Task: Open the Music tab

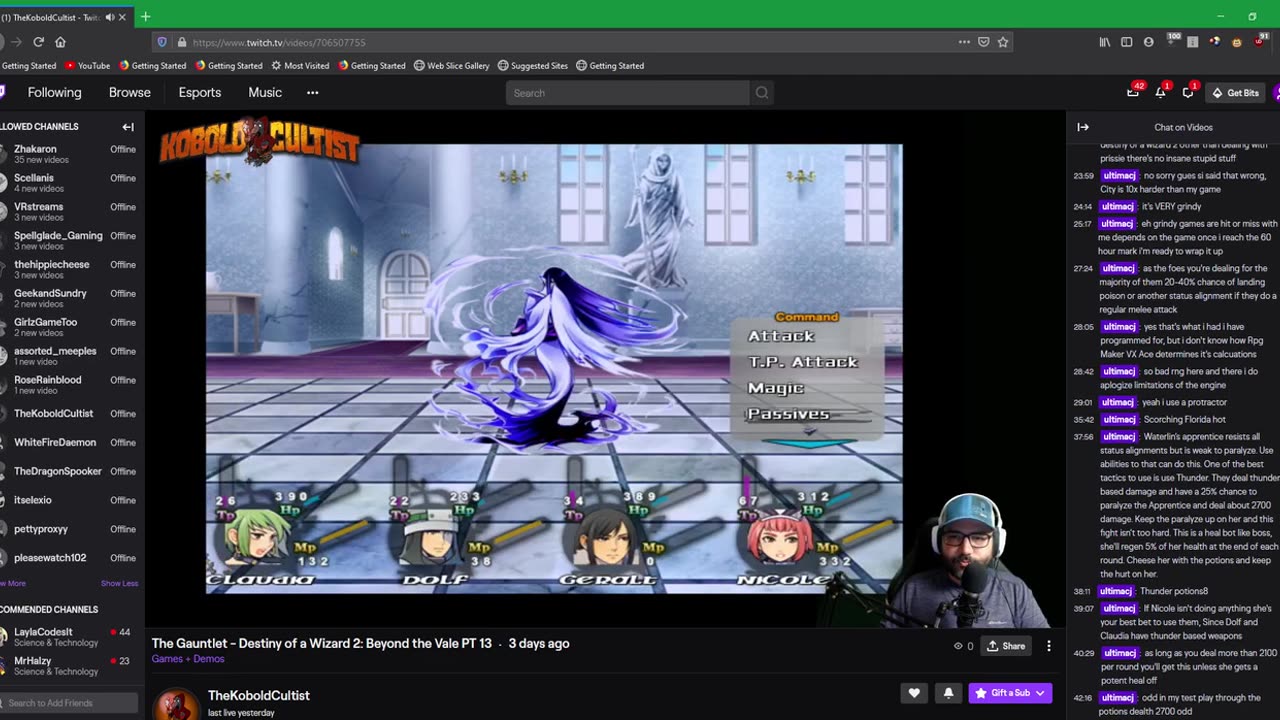Action: coord(265,93)
